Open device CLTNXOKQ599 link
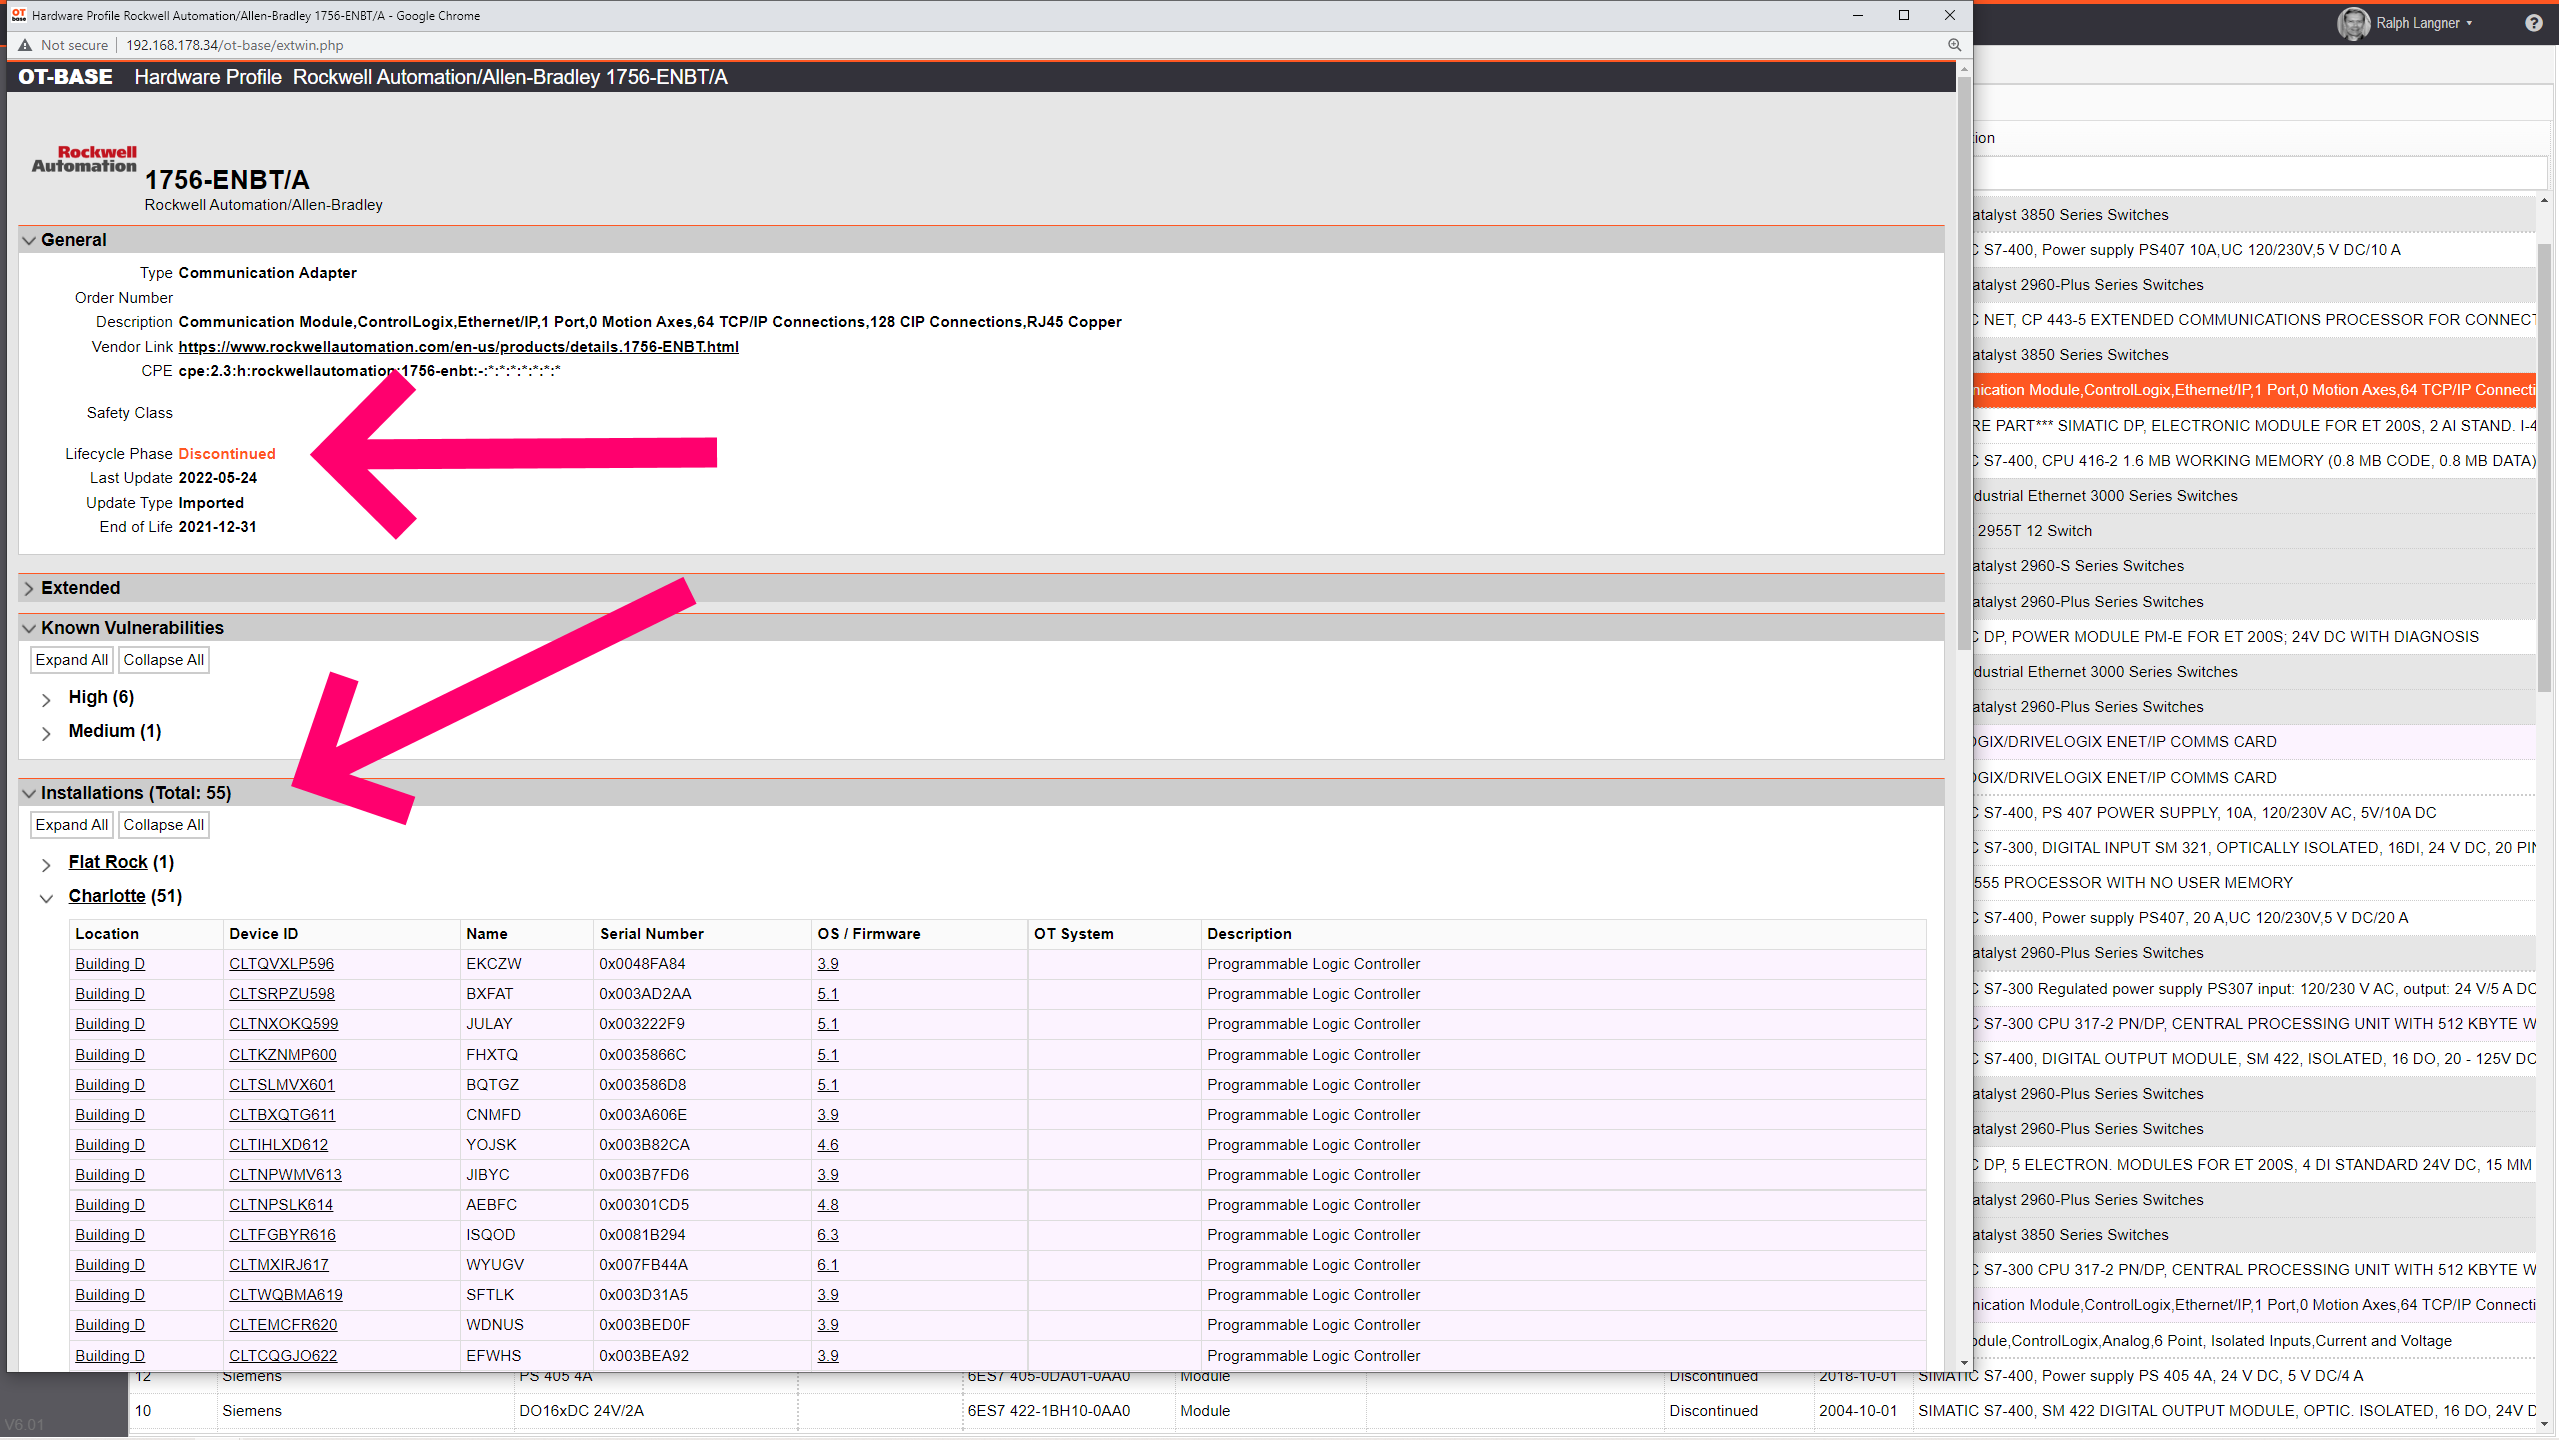 click(x=284, y=1024)
